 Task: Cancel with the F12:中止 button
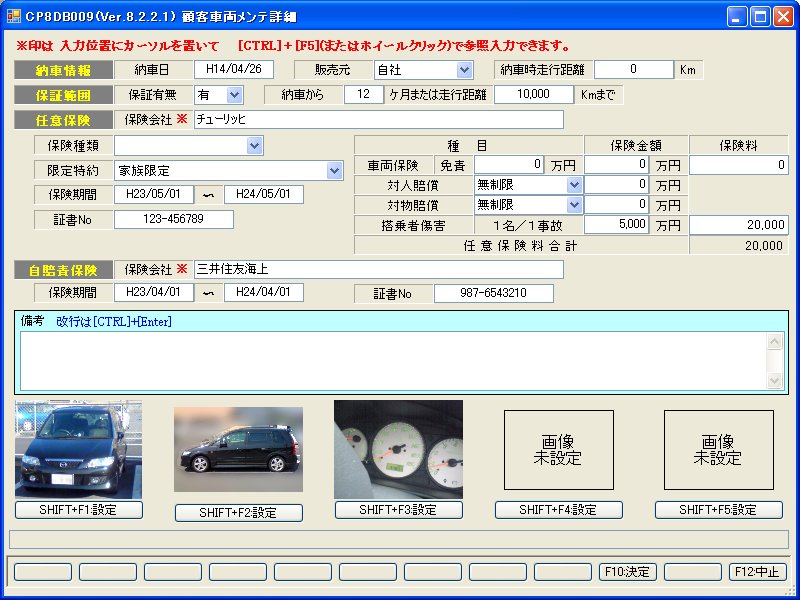(x=757, y=572)
